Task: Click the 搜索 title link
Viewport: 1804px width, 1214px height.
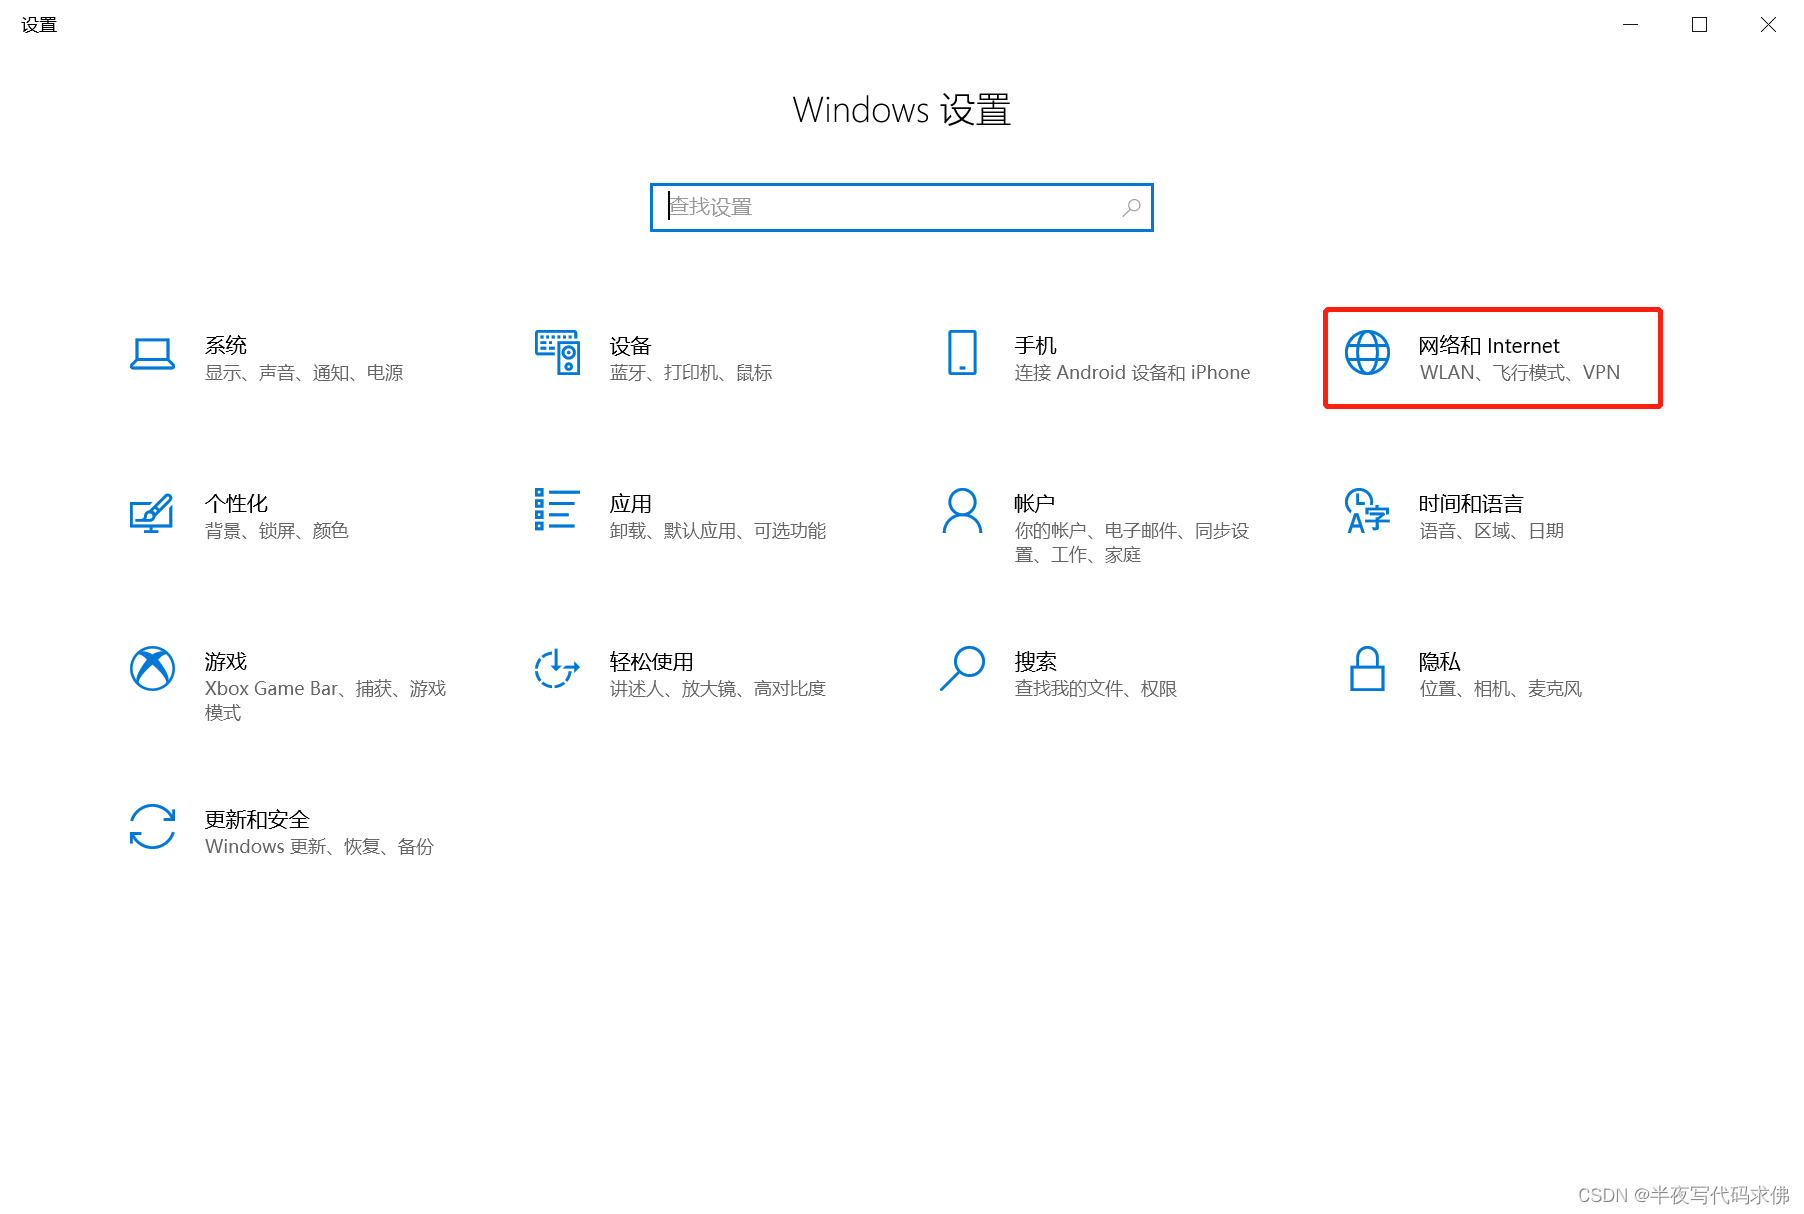Action: (1035, 661)
